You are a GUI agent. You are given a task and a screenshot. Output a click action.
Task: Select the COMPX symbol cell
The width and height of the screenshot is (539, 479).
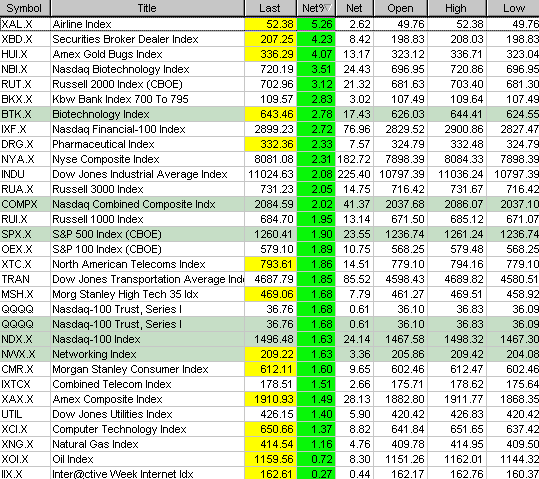click(x=25, y=204)
